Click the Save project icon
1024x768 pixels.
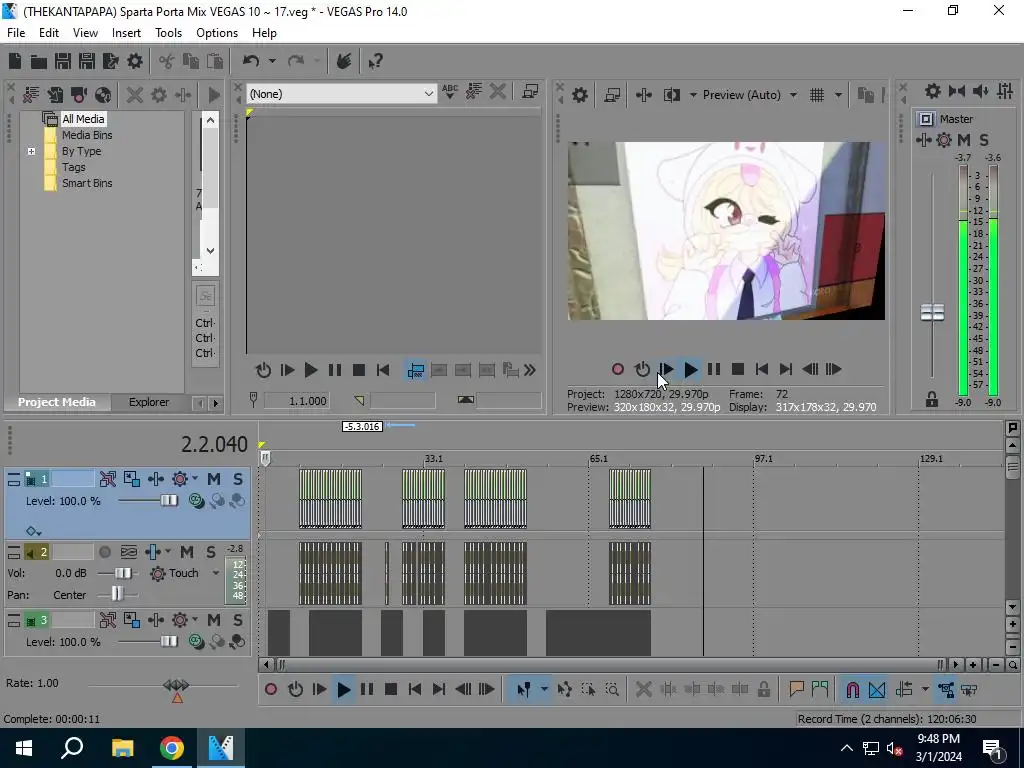tap(63, 61)
